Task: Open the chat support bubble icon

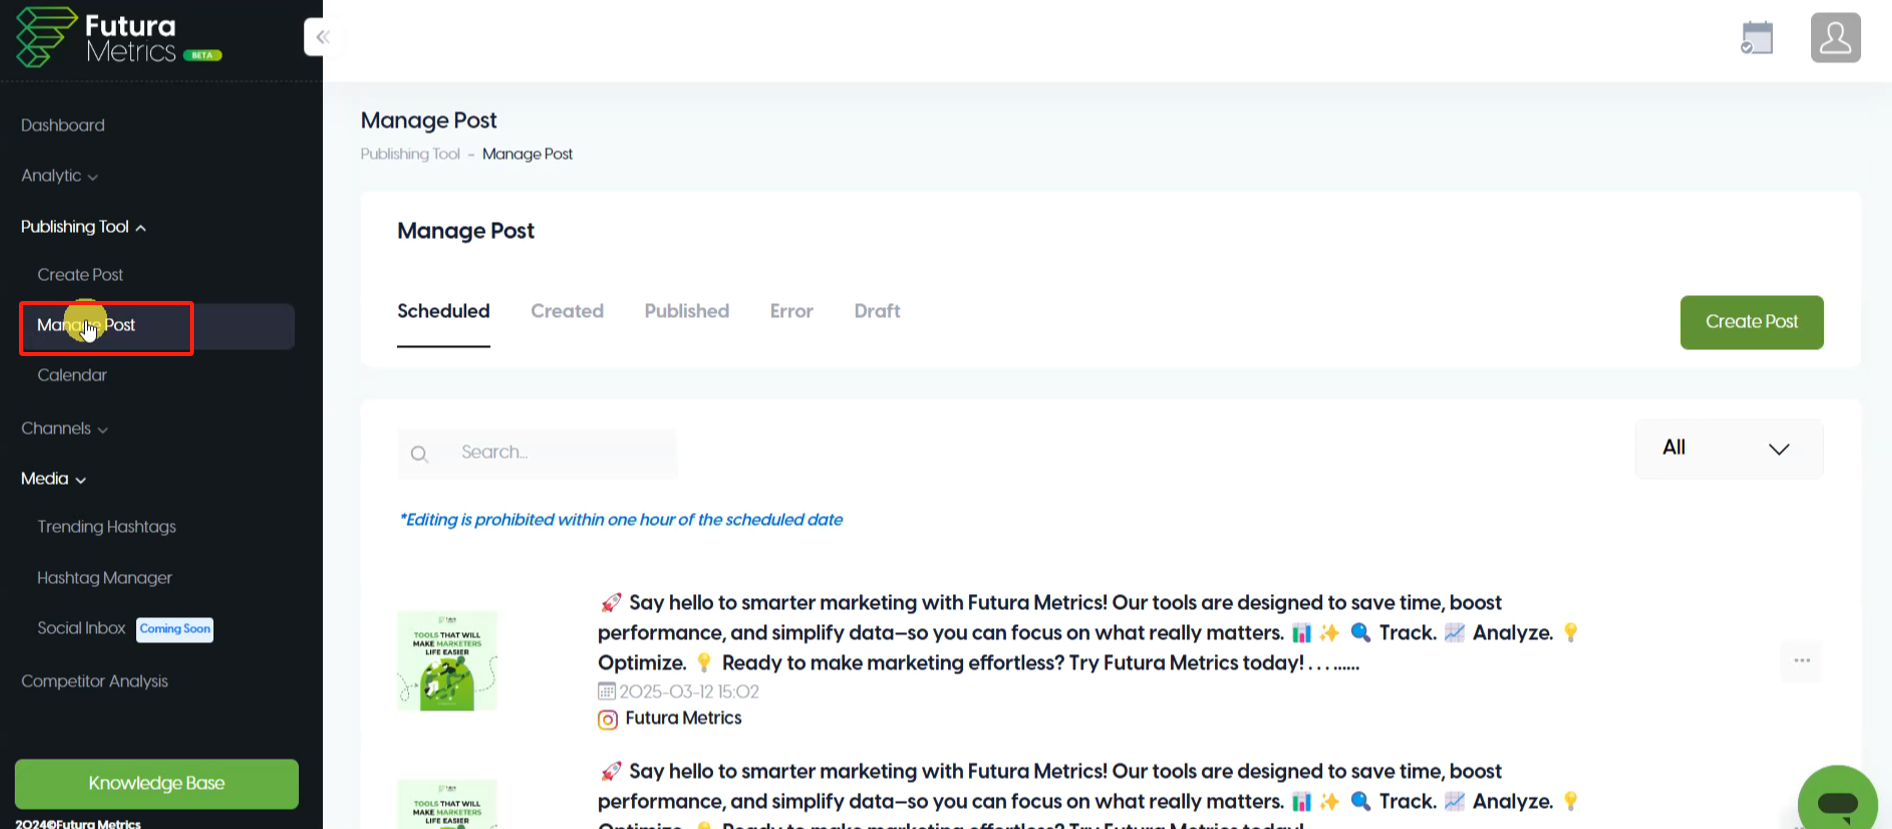Action: [x=1837, y=801]
